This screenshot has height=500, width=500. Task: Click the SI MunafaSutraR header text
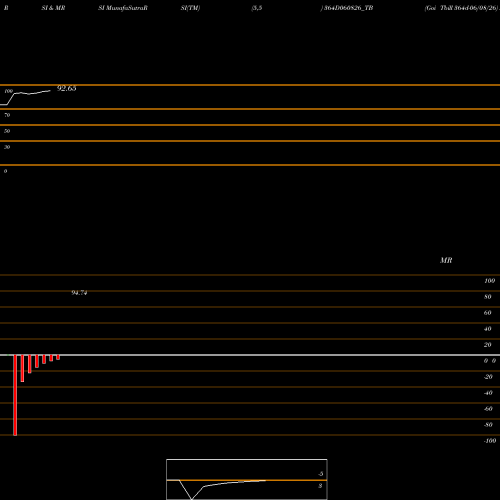[123, 8]
